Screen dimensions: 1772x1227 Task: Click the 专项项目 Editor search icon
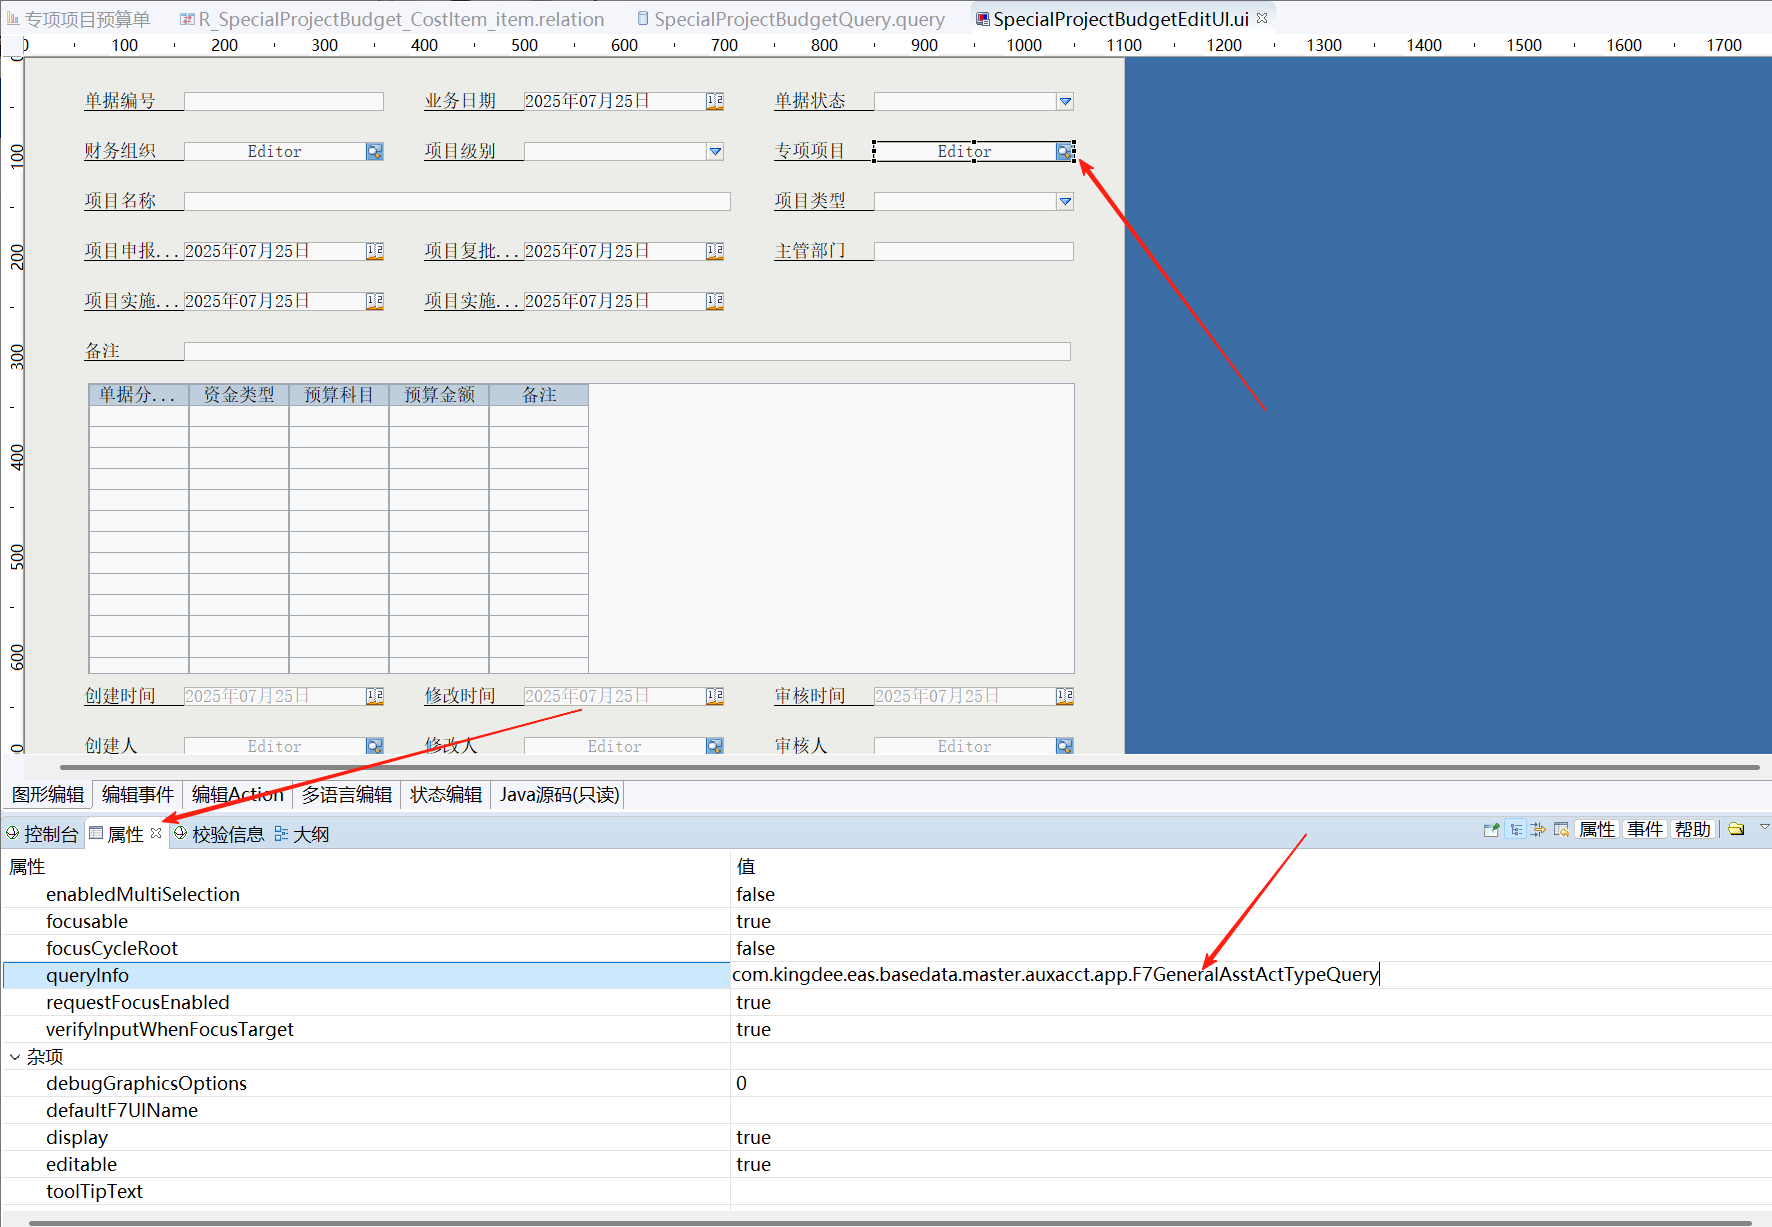click(x=1064, y=151)
